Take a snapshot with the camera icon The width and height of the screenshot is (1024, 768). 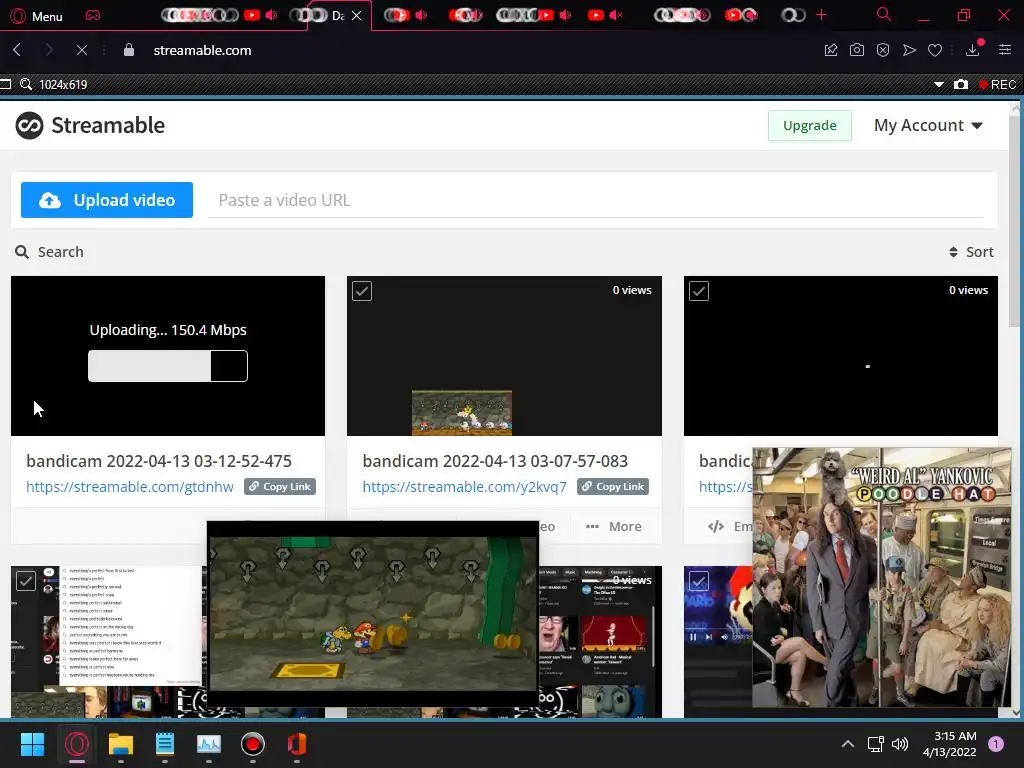(857, 50)
